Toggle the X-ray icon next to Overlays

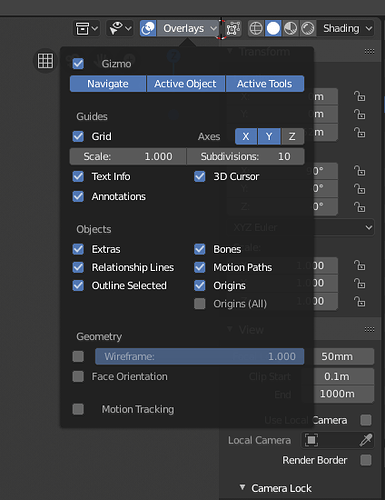coord(233,29)
